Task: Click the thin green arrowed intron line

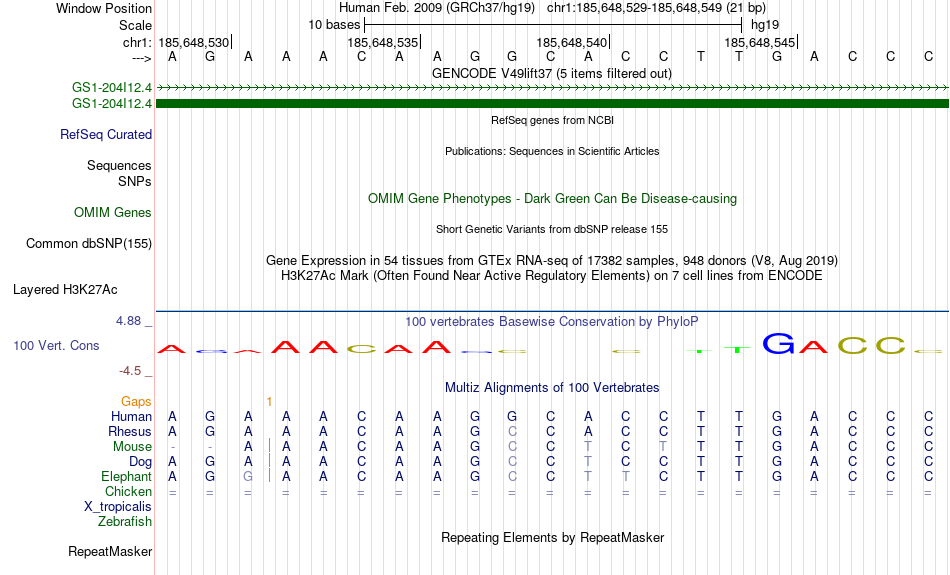Action: pyautogui.click(x=553, y=88)
